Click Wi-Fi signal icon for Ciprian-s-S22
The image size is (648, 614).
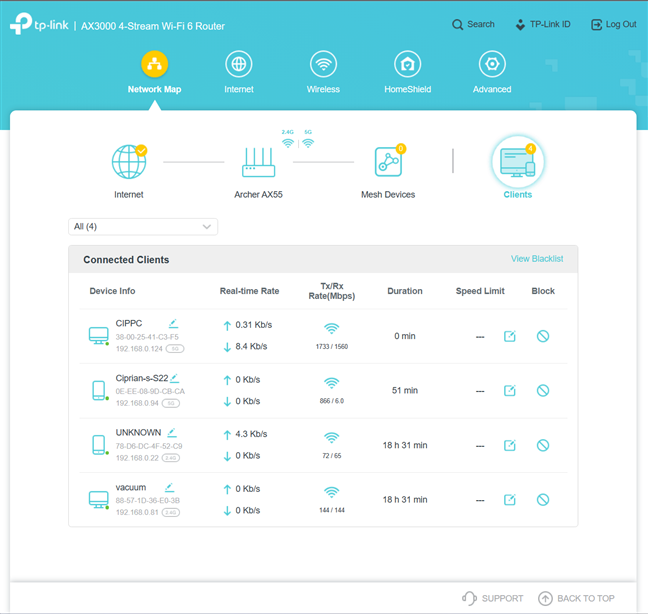[x=331, y=383]
